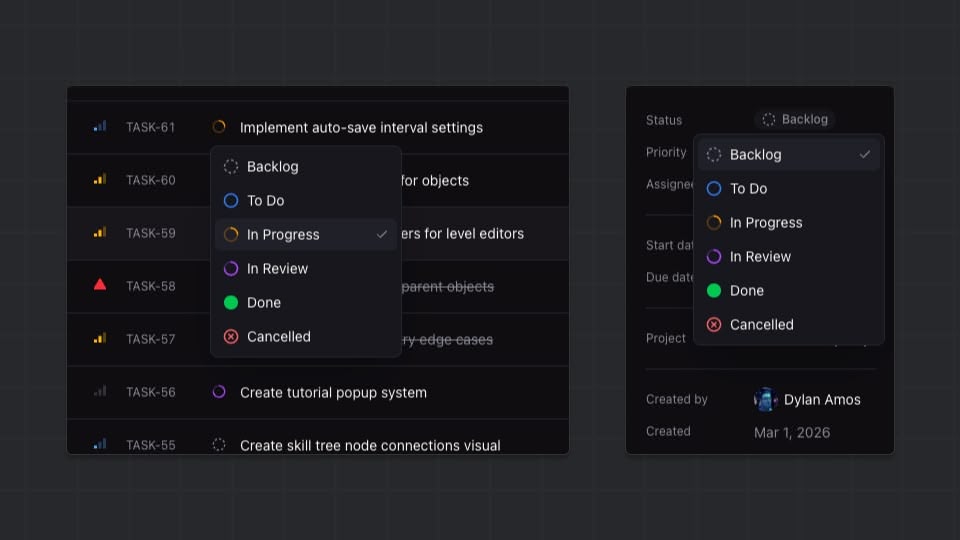Click the TASK-60 identifier
The width and height of the screenshot is (960, 540).
coord(151,180)
